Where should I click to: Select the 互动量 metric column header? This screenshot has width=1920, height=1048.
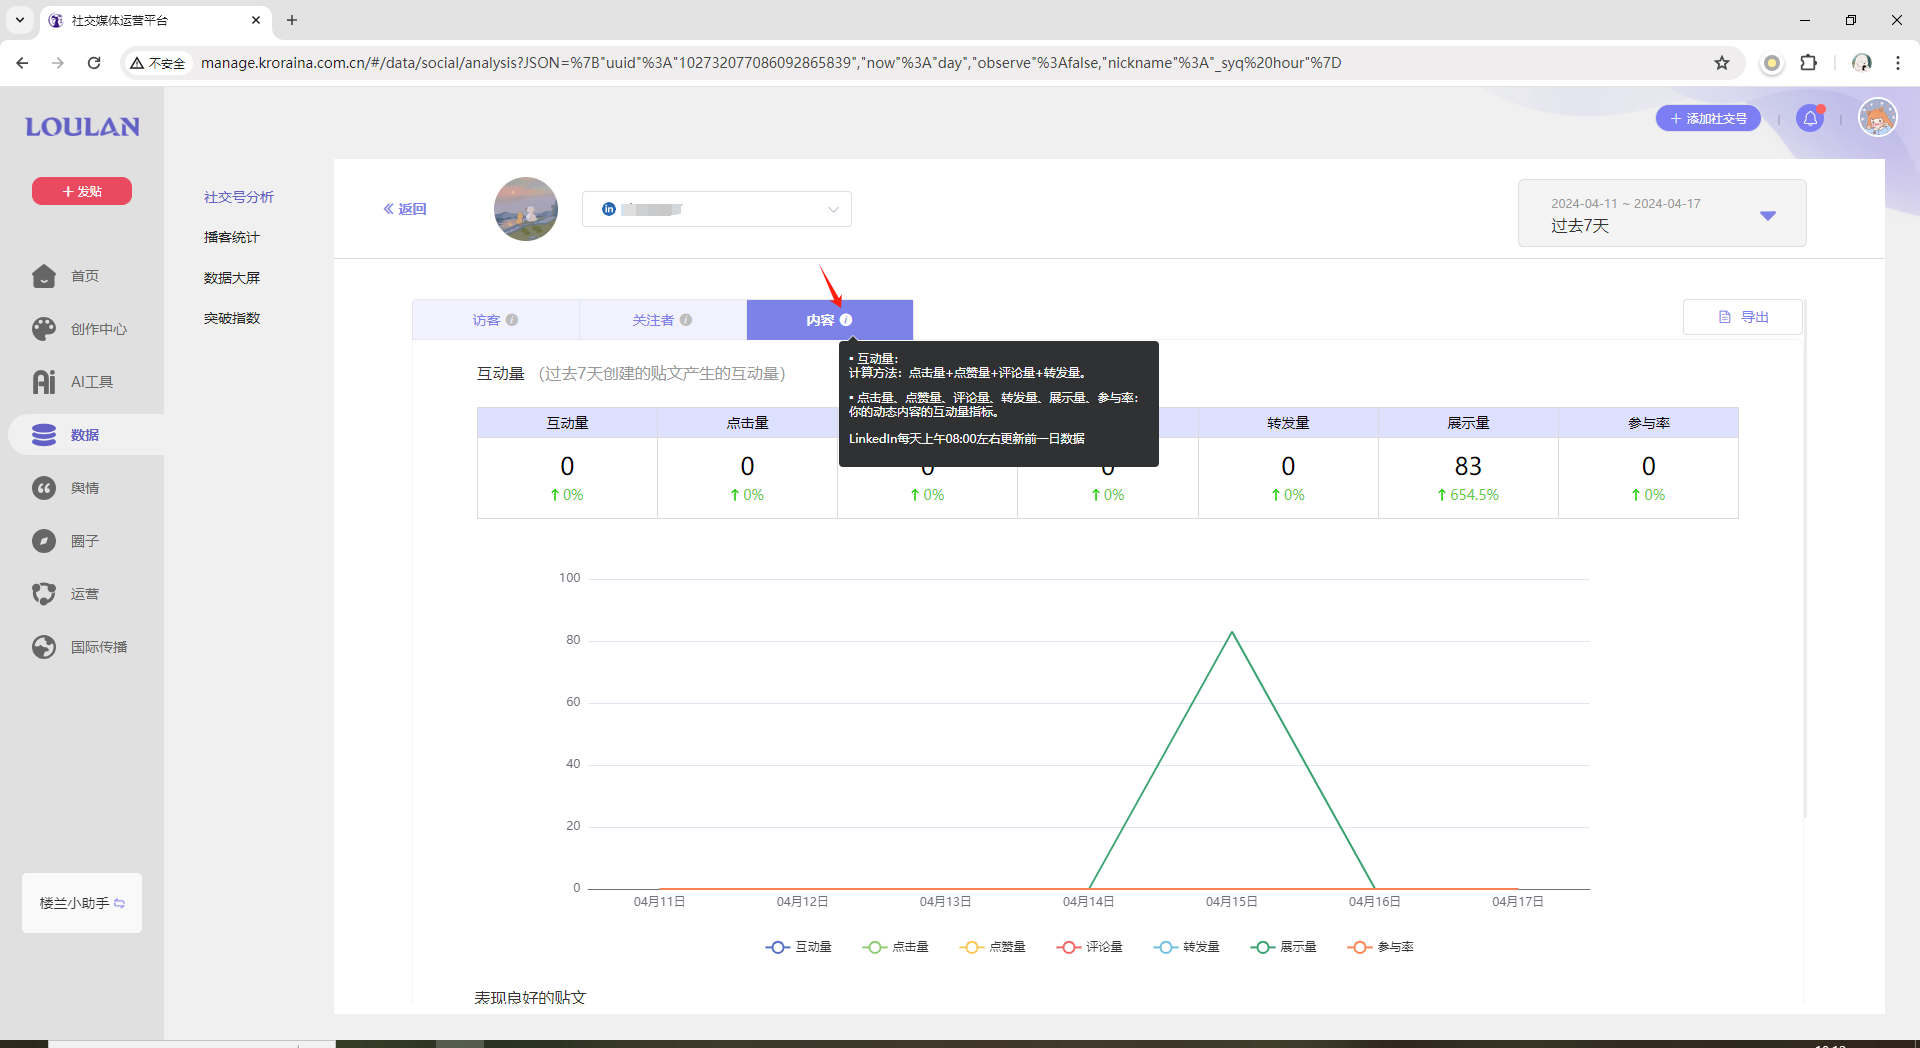pos(567,423)
